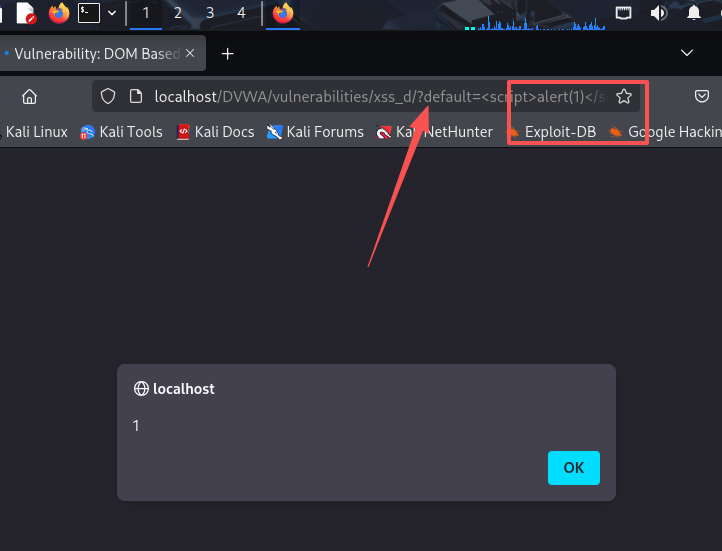The image size is (722, 551).
Task: Switch to workspace 3
Action: click(210, 13)
